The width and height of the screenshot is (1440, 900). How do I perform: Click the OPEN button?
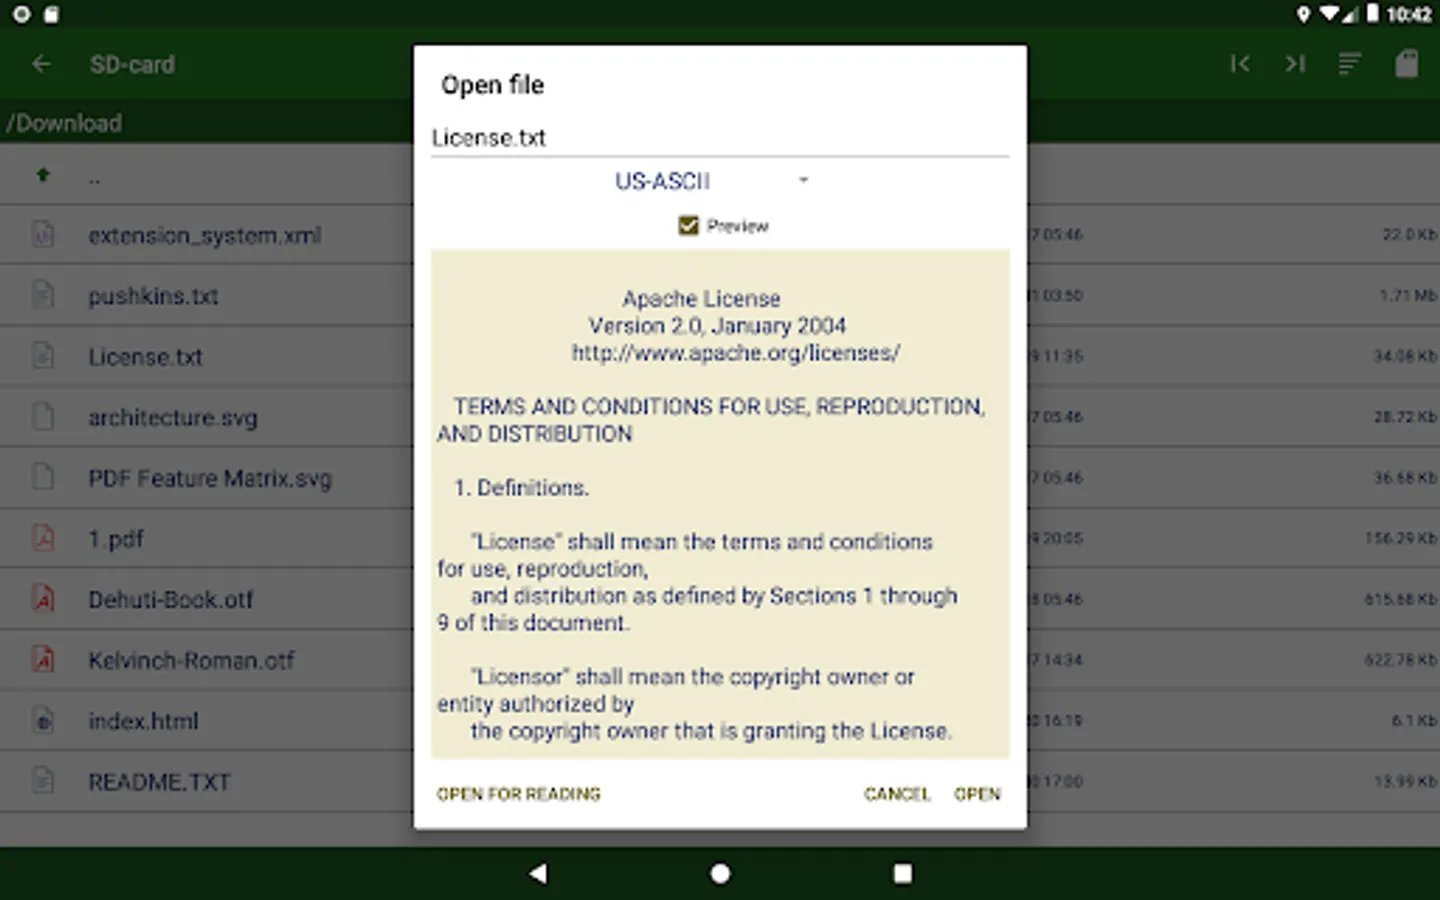(x=977, y=794)
